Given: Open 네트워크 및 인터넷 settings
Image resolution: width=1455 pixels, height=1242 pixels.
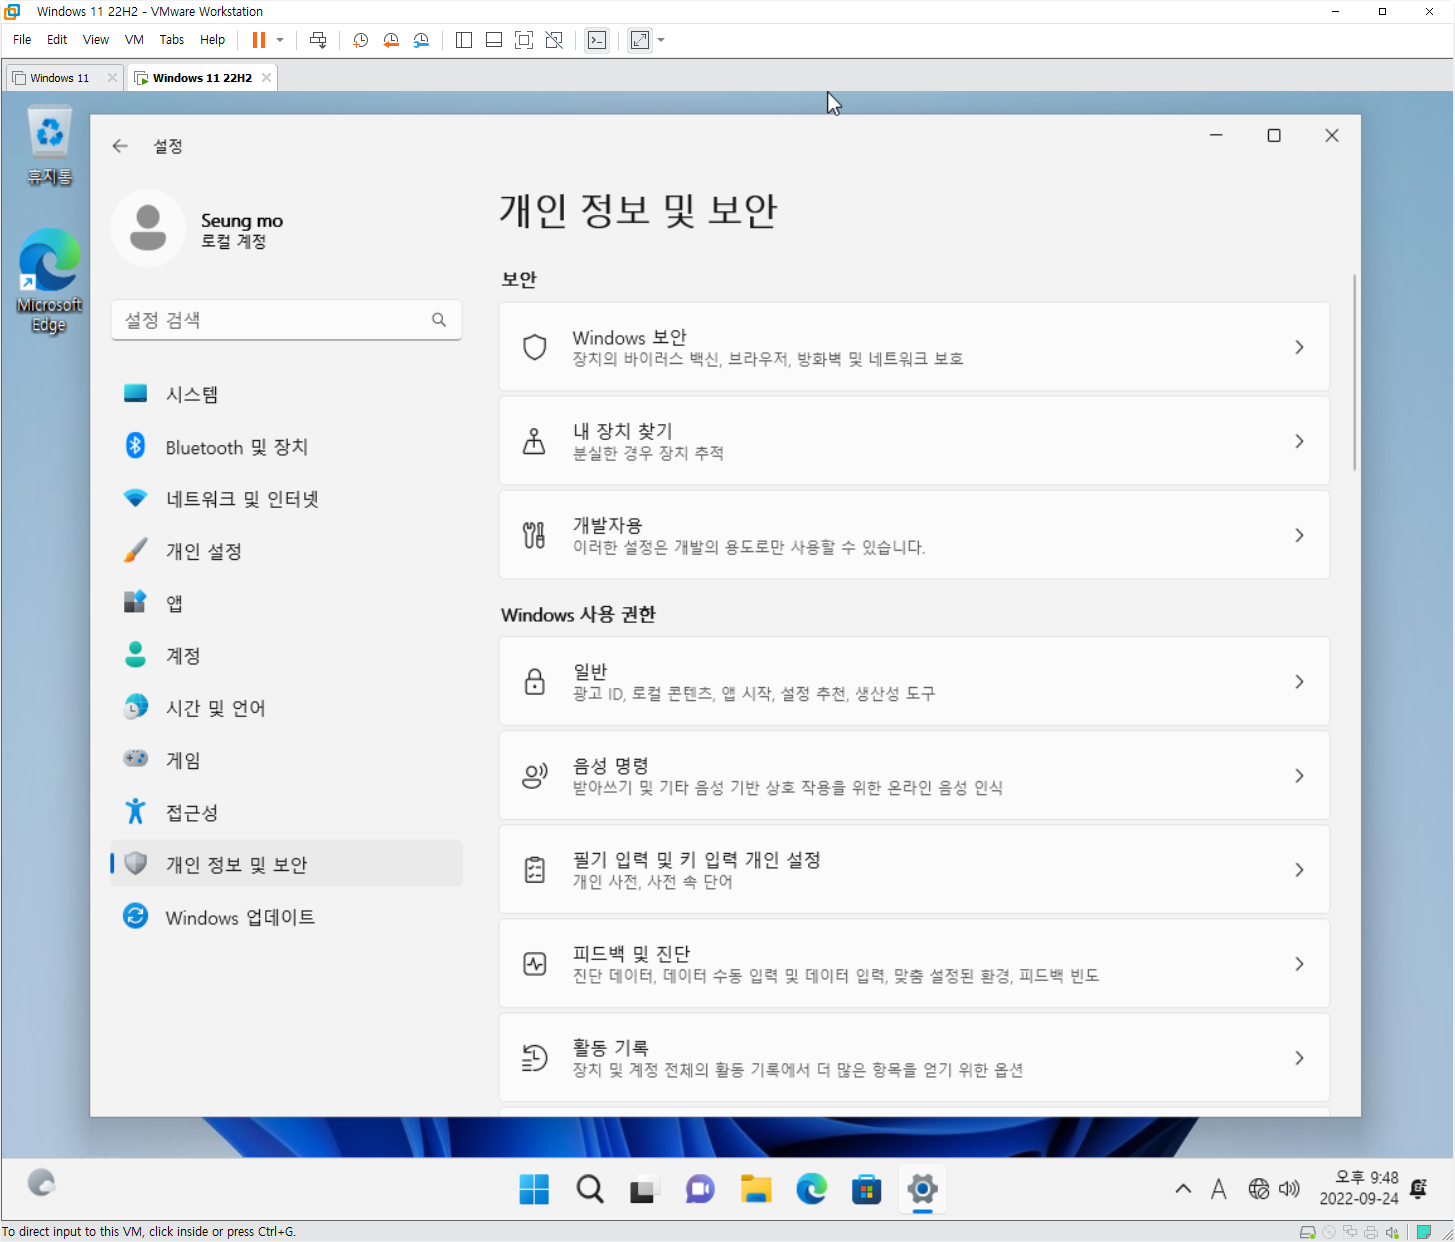Looking at the screenshot, I should click(x=286, y=499).
